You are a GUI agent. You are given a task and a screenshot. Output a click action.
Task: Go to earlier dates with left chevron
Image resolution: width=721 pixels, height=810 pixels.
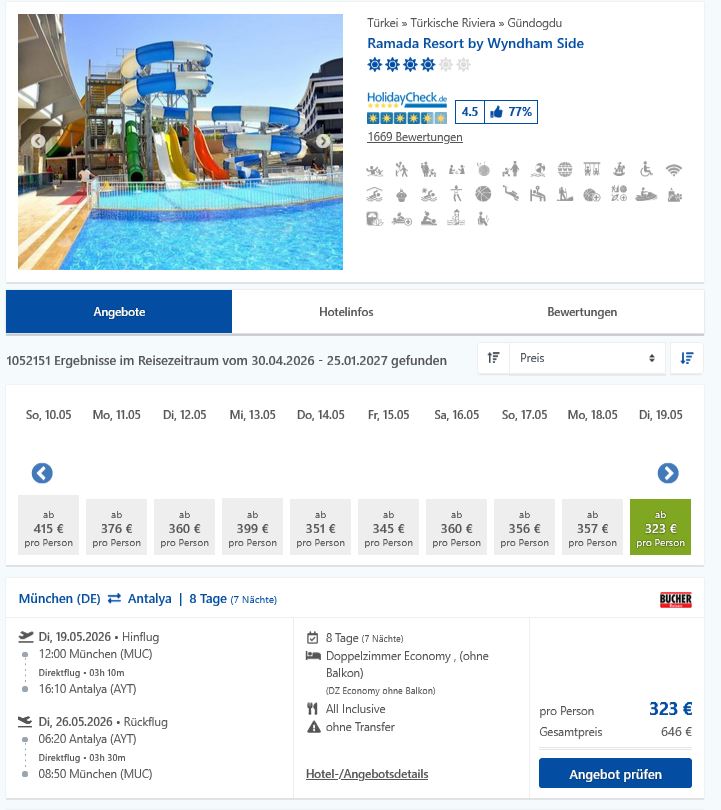[42, 473]
